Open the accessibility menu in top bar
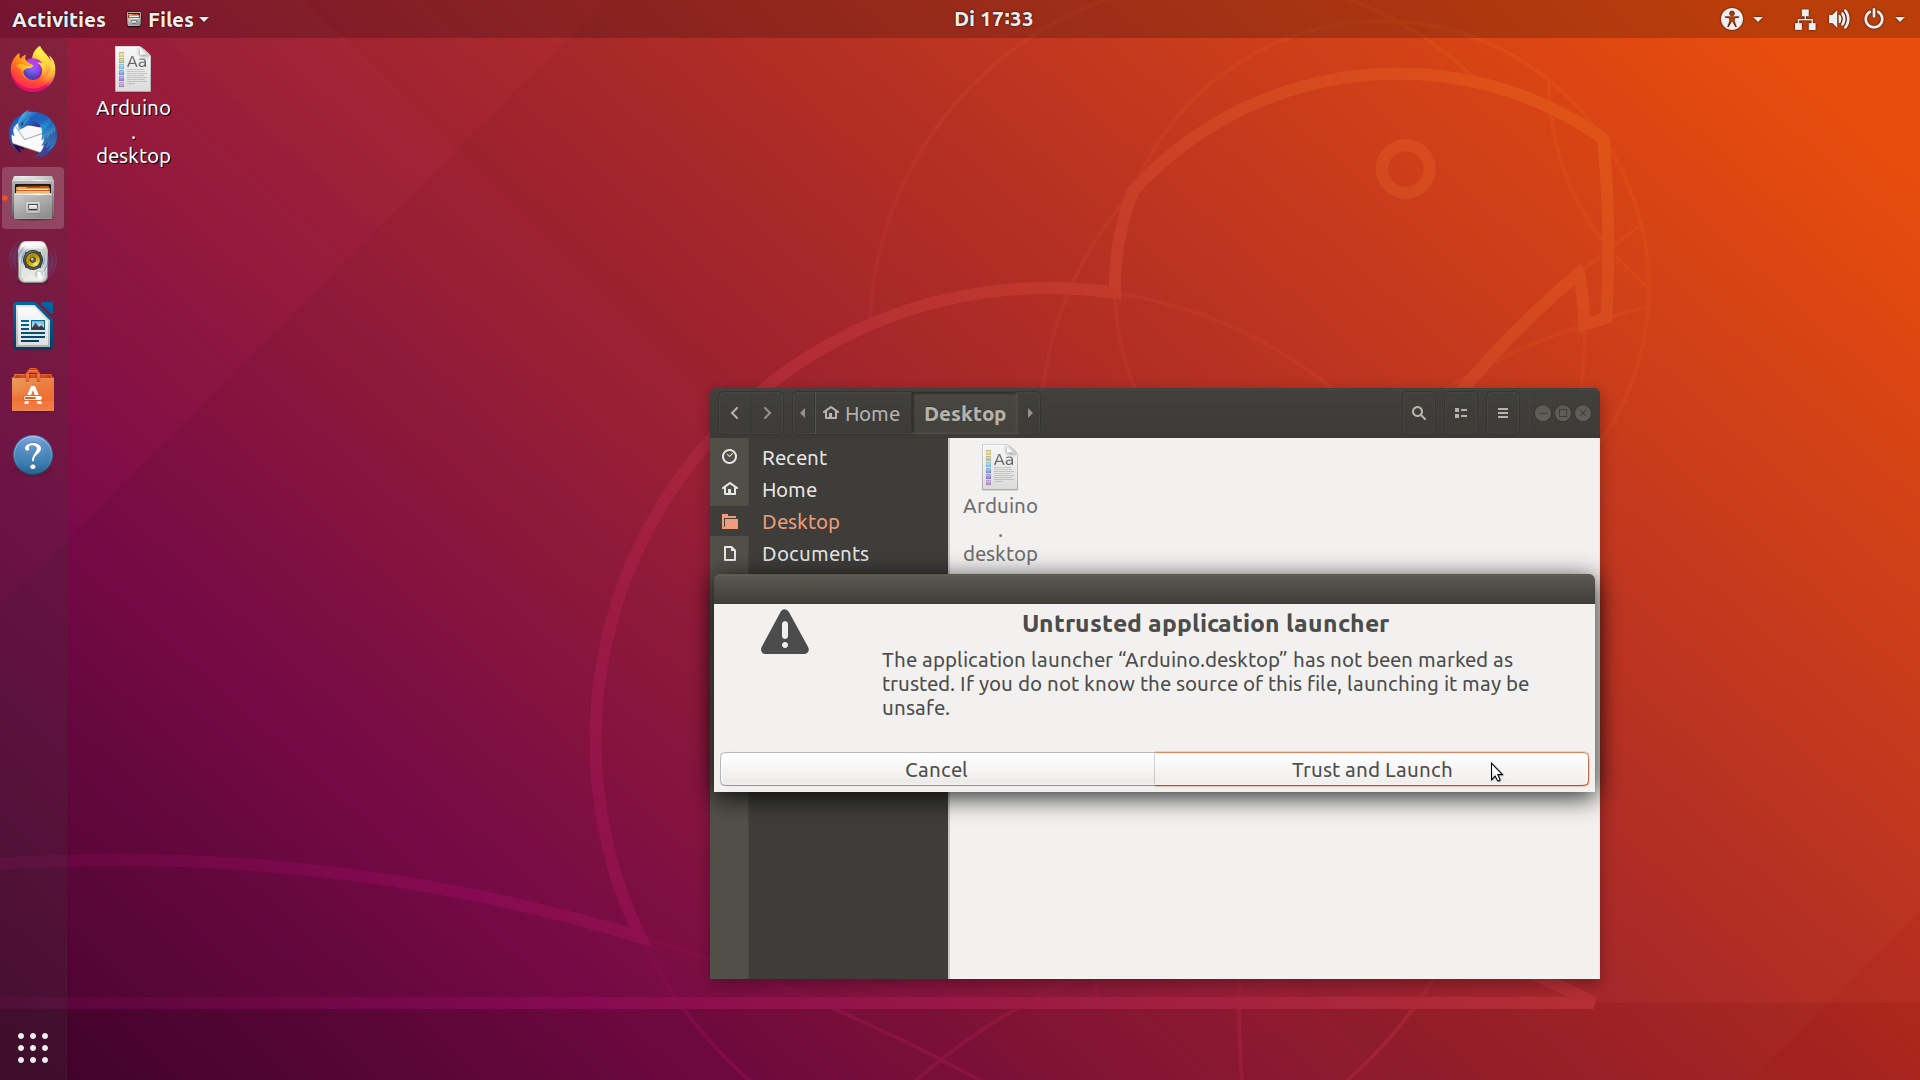The image size is (1920, 1080). pos(1741,19)
